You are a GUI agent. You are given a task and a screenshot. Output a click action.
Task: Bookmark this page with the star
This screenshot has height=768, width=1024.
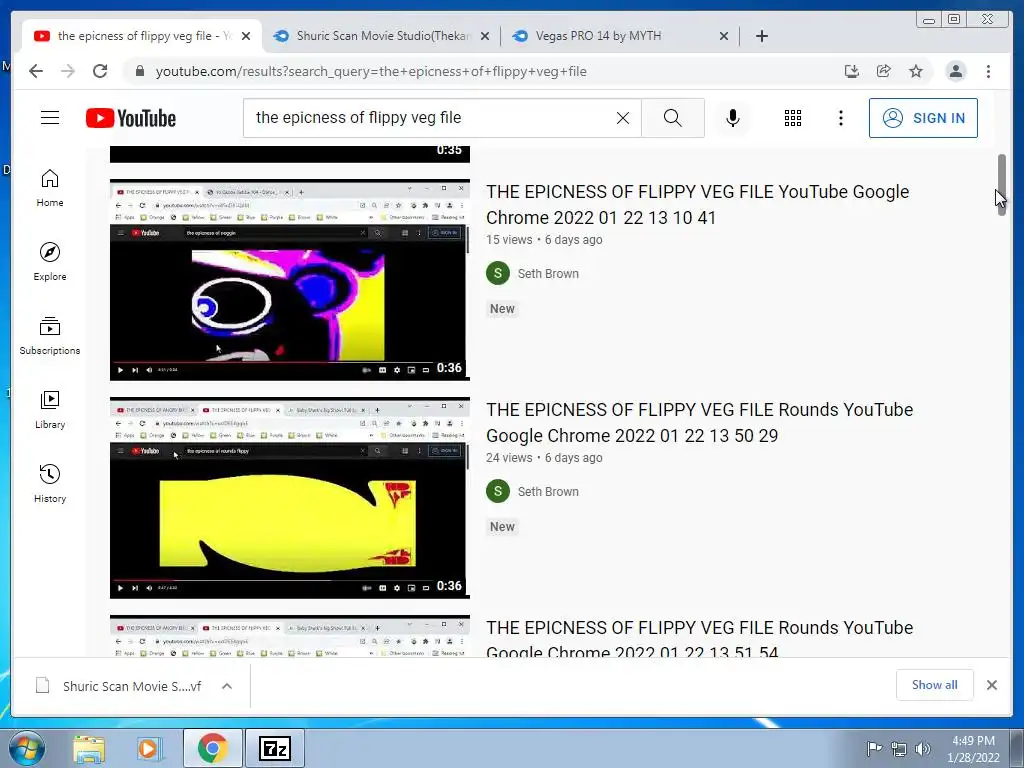[916, 71]
